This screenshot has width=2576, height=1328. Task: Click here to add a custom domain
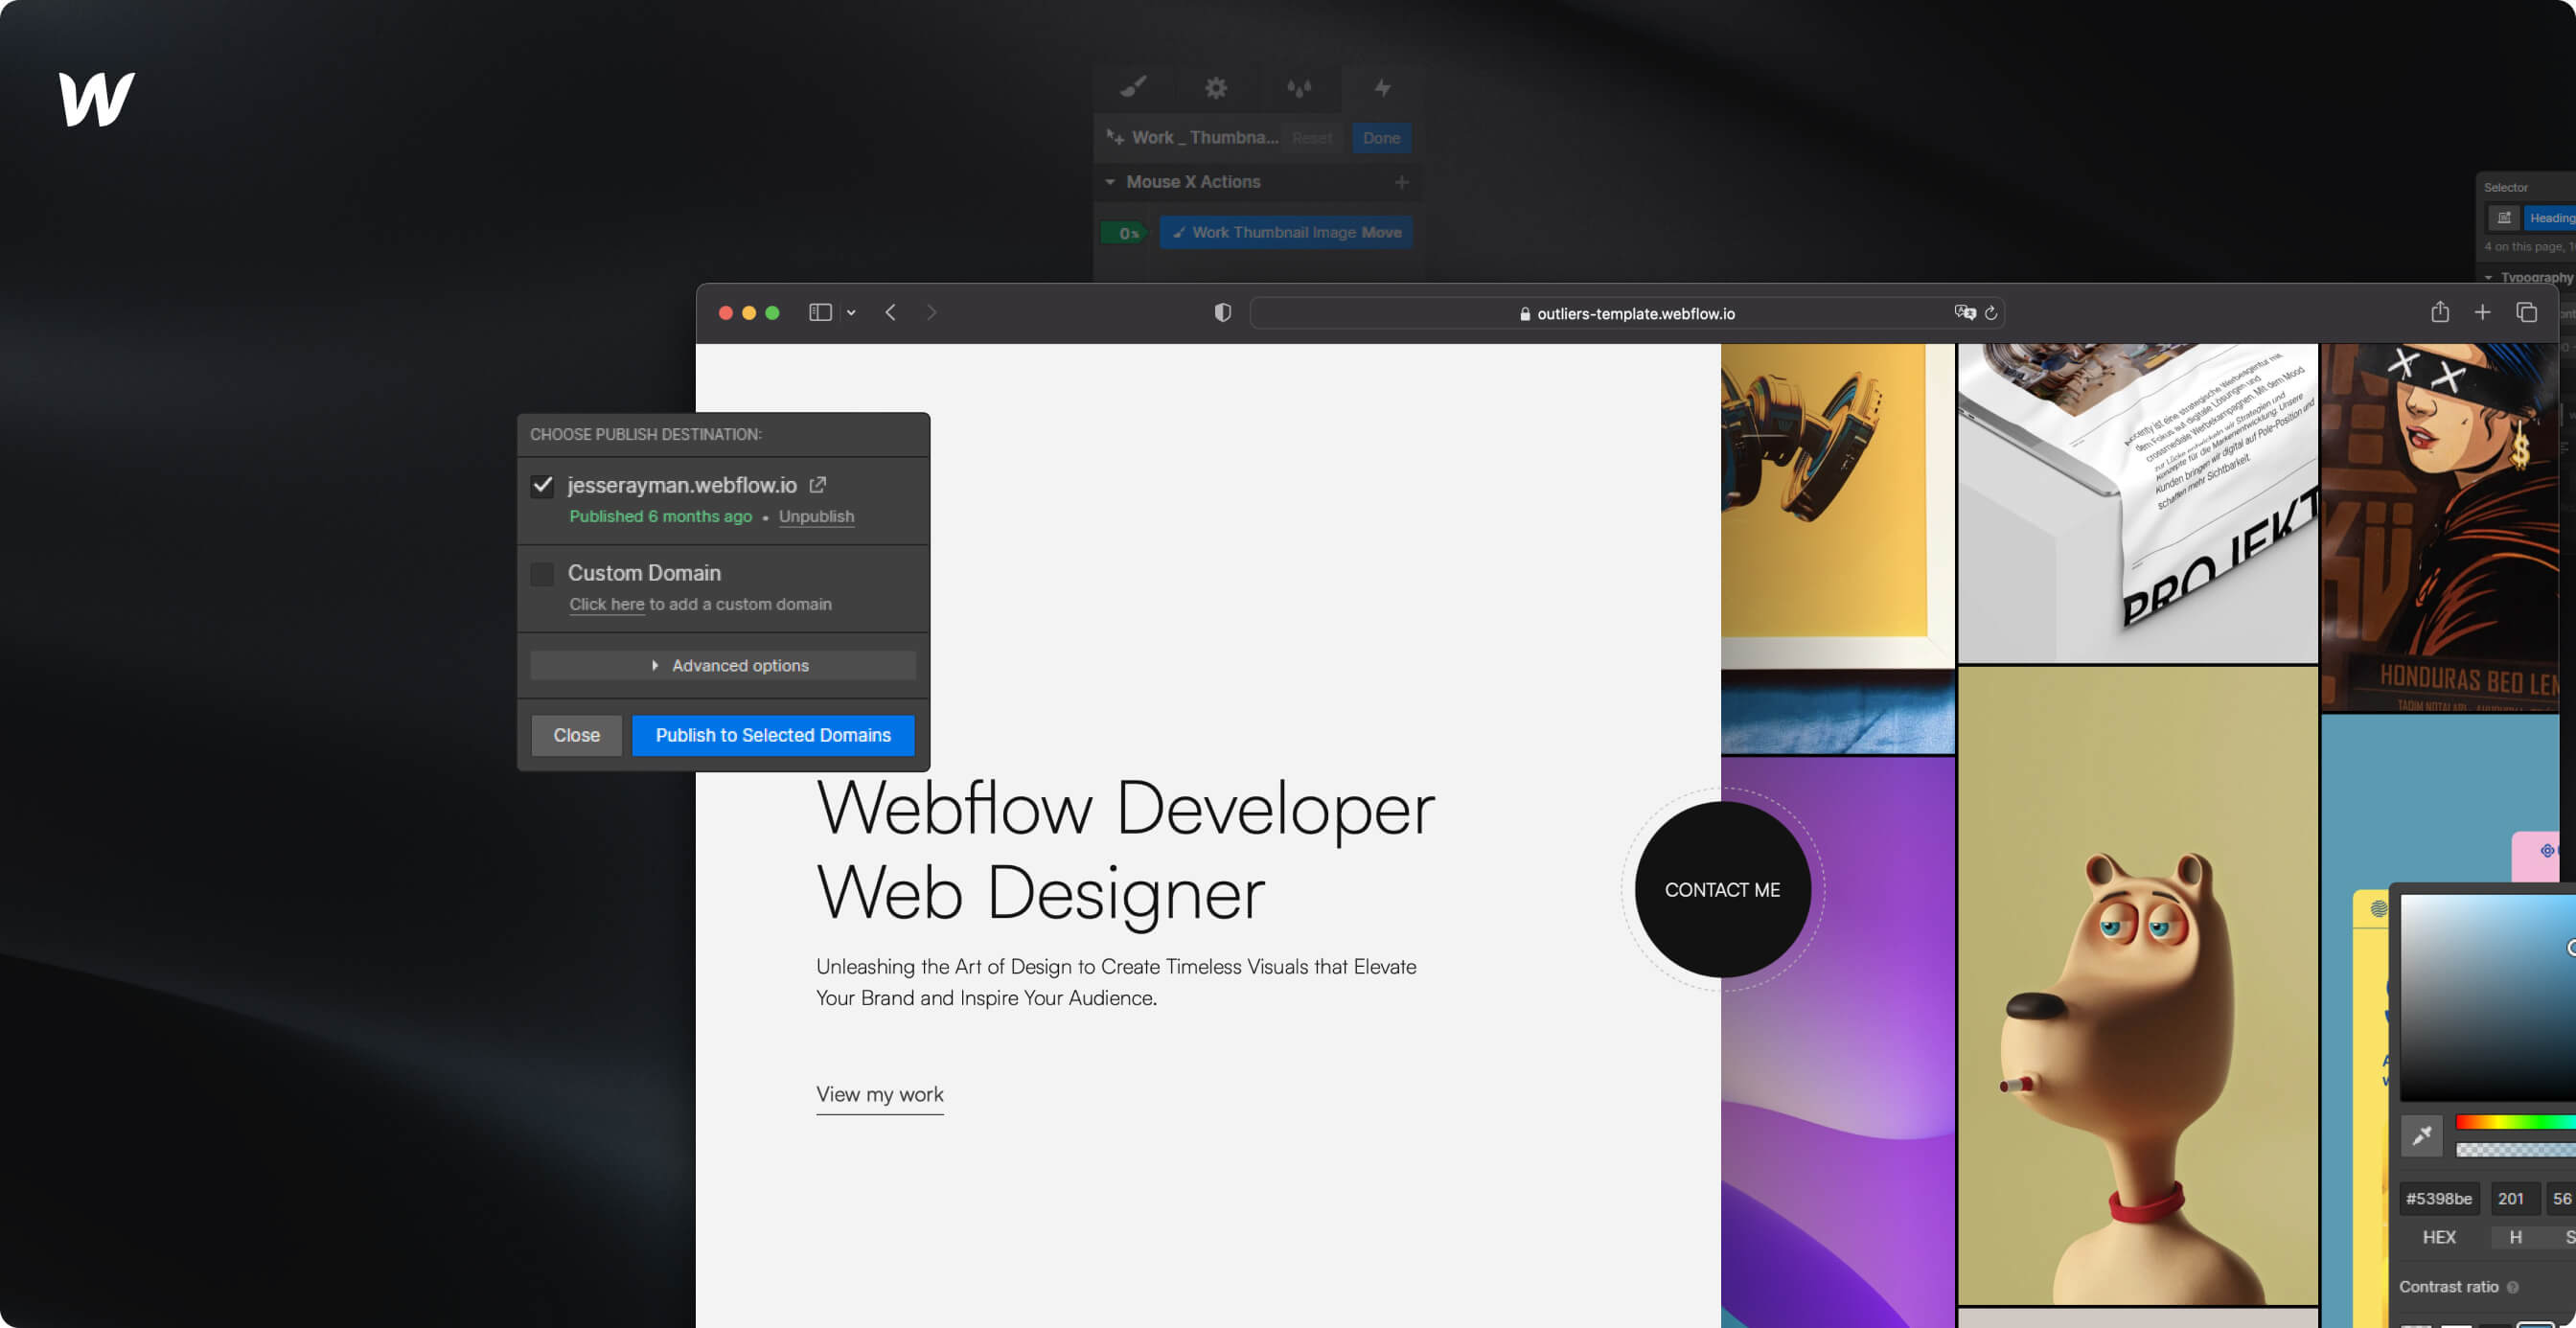coord(607,604)
